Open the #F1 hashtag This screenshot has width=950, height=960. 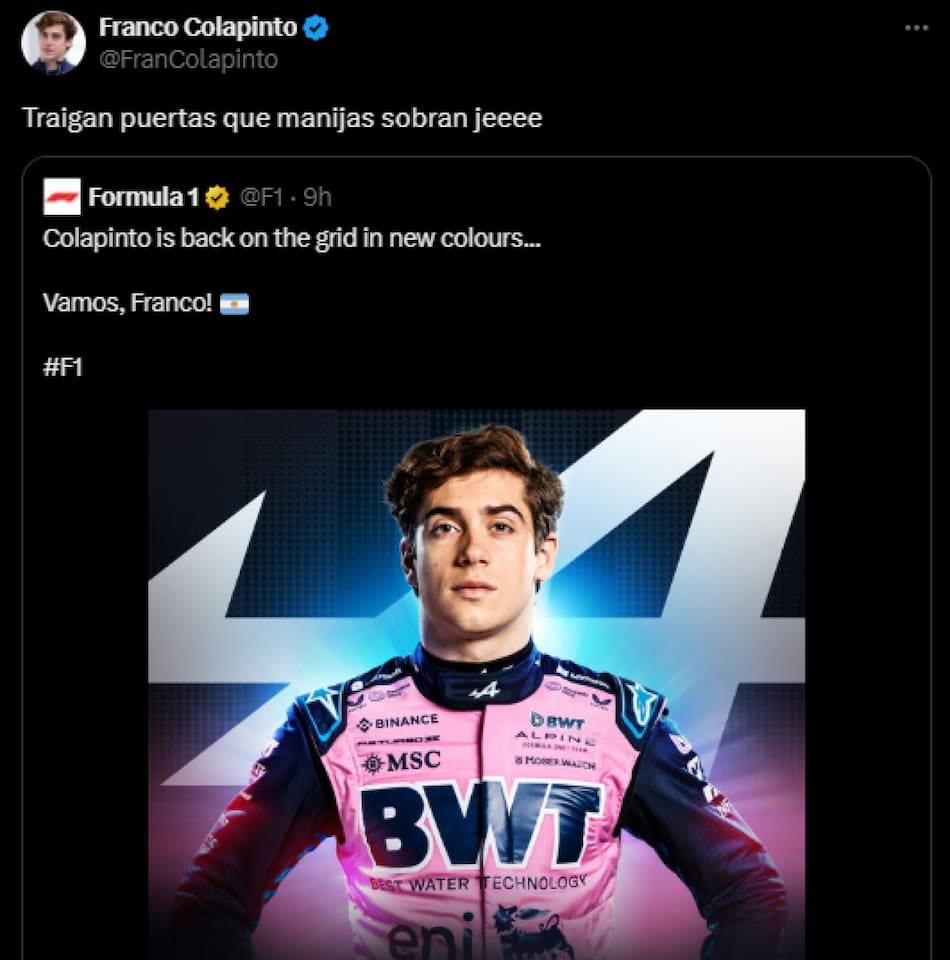(x=63, y=367)
